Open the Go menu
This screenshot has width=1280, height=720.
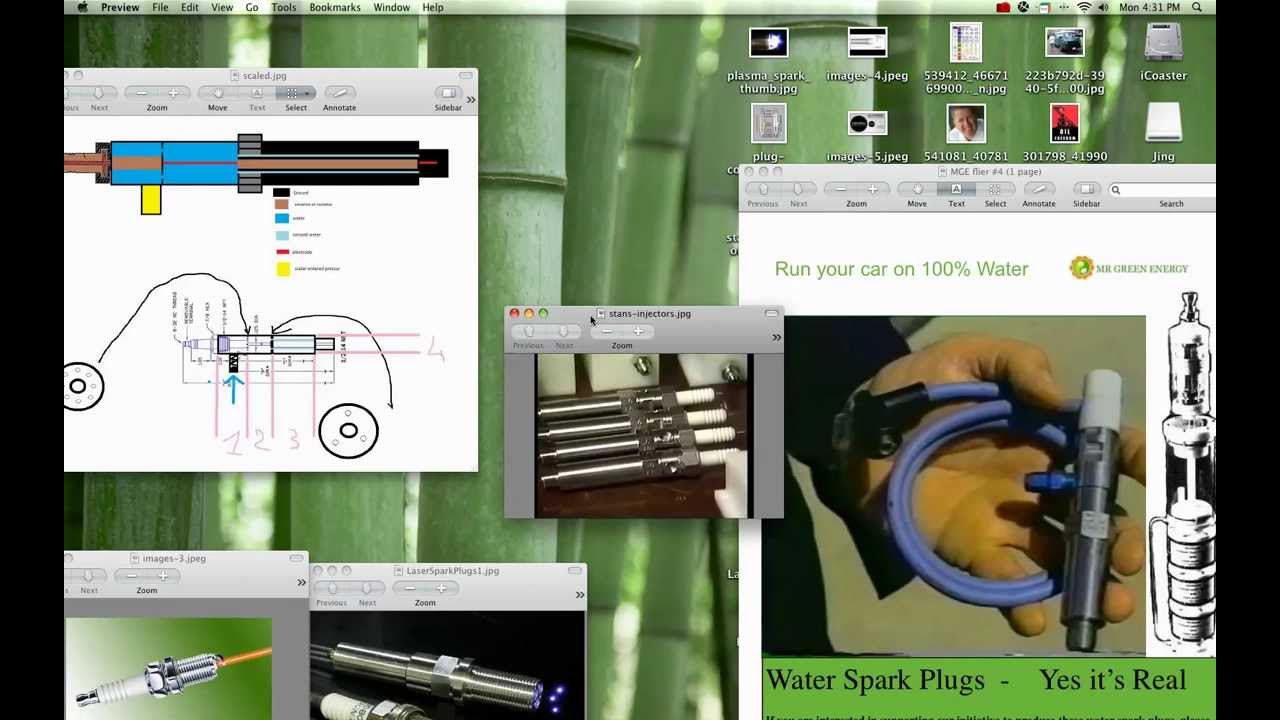[252, 8]
